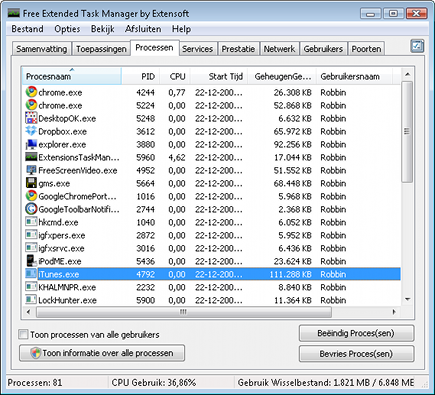Click the vertical scrollbar up arrow
The width and height of the screenshot is (435, 395).
click(x=407, y=75)
